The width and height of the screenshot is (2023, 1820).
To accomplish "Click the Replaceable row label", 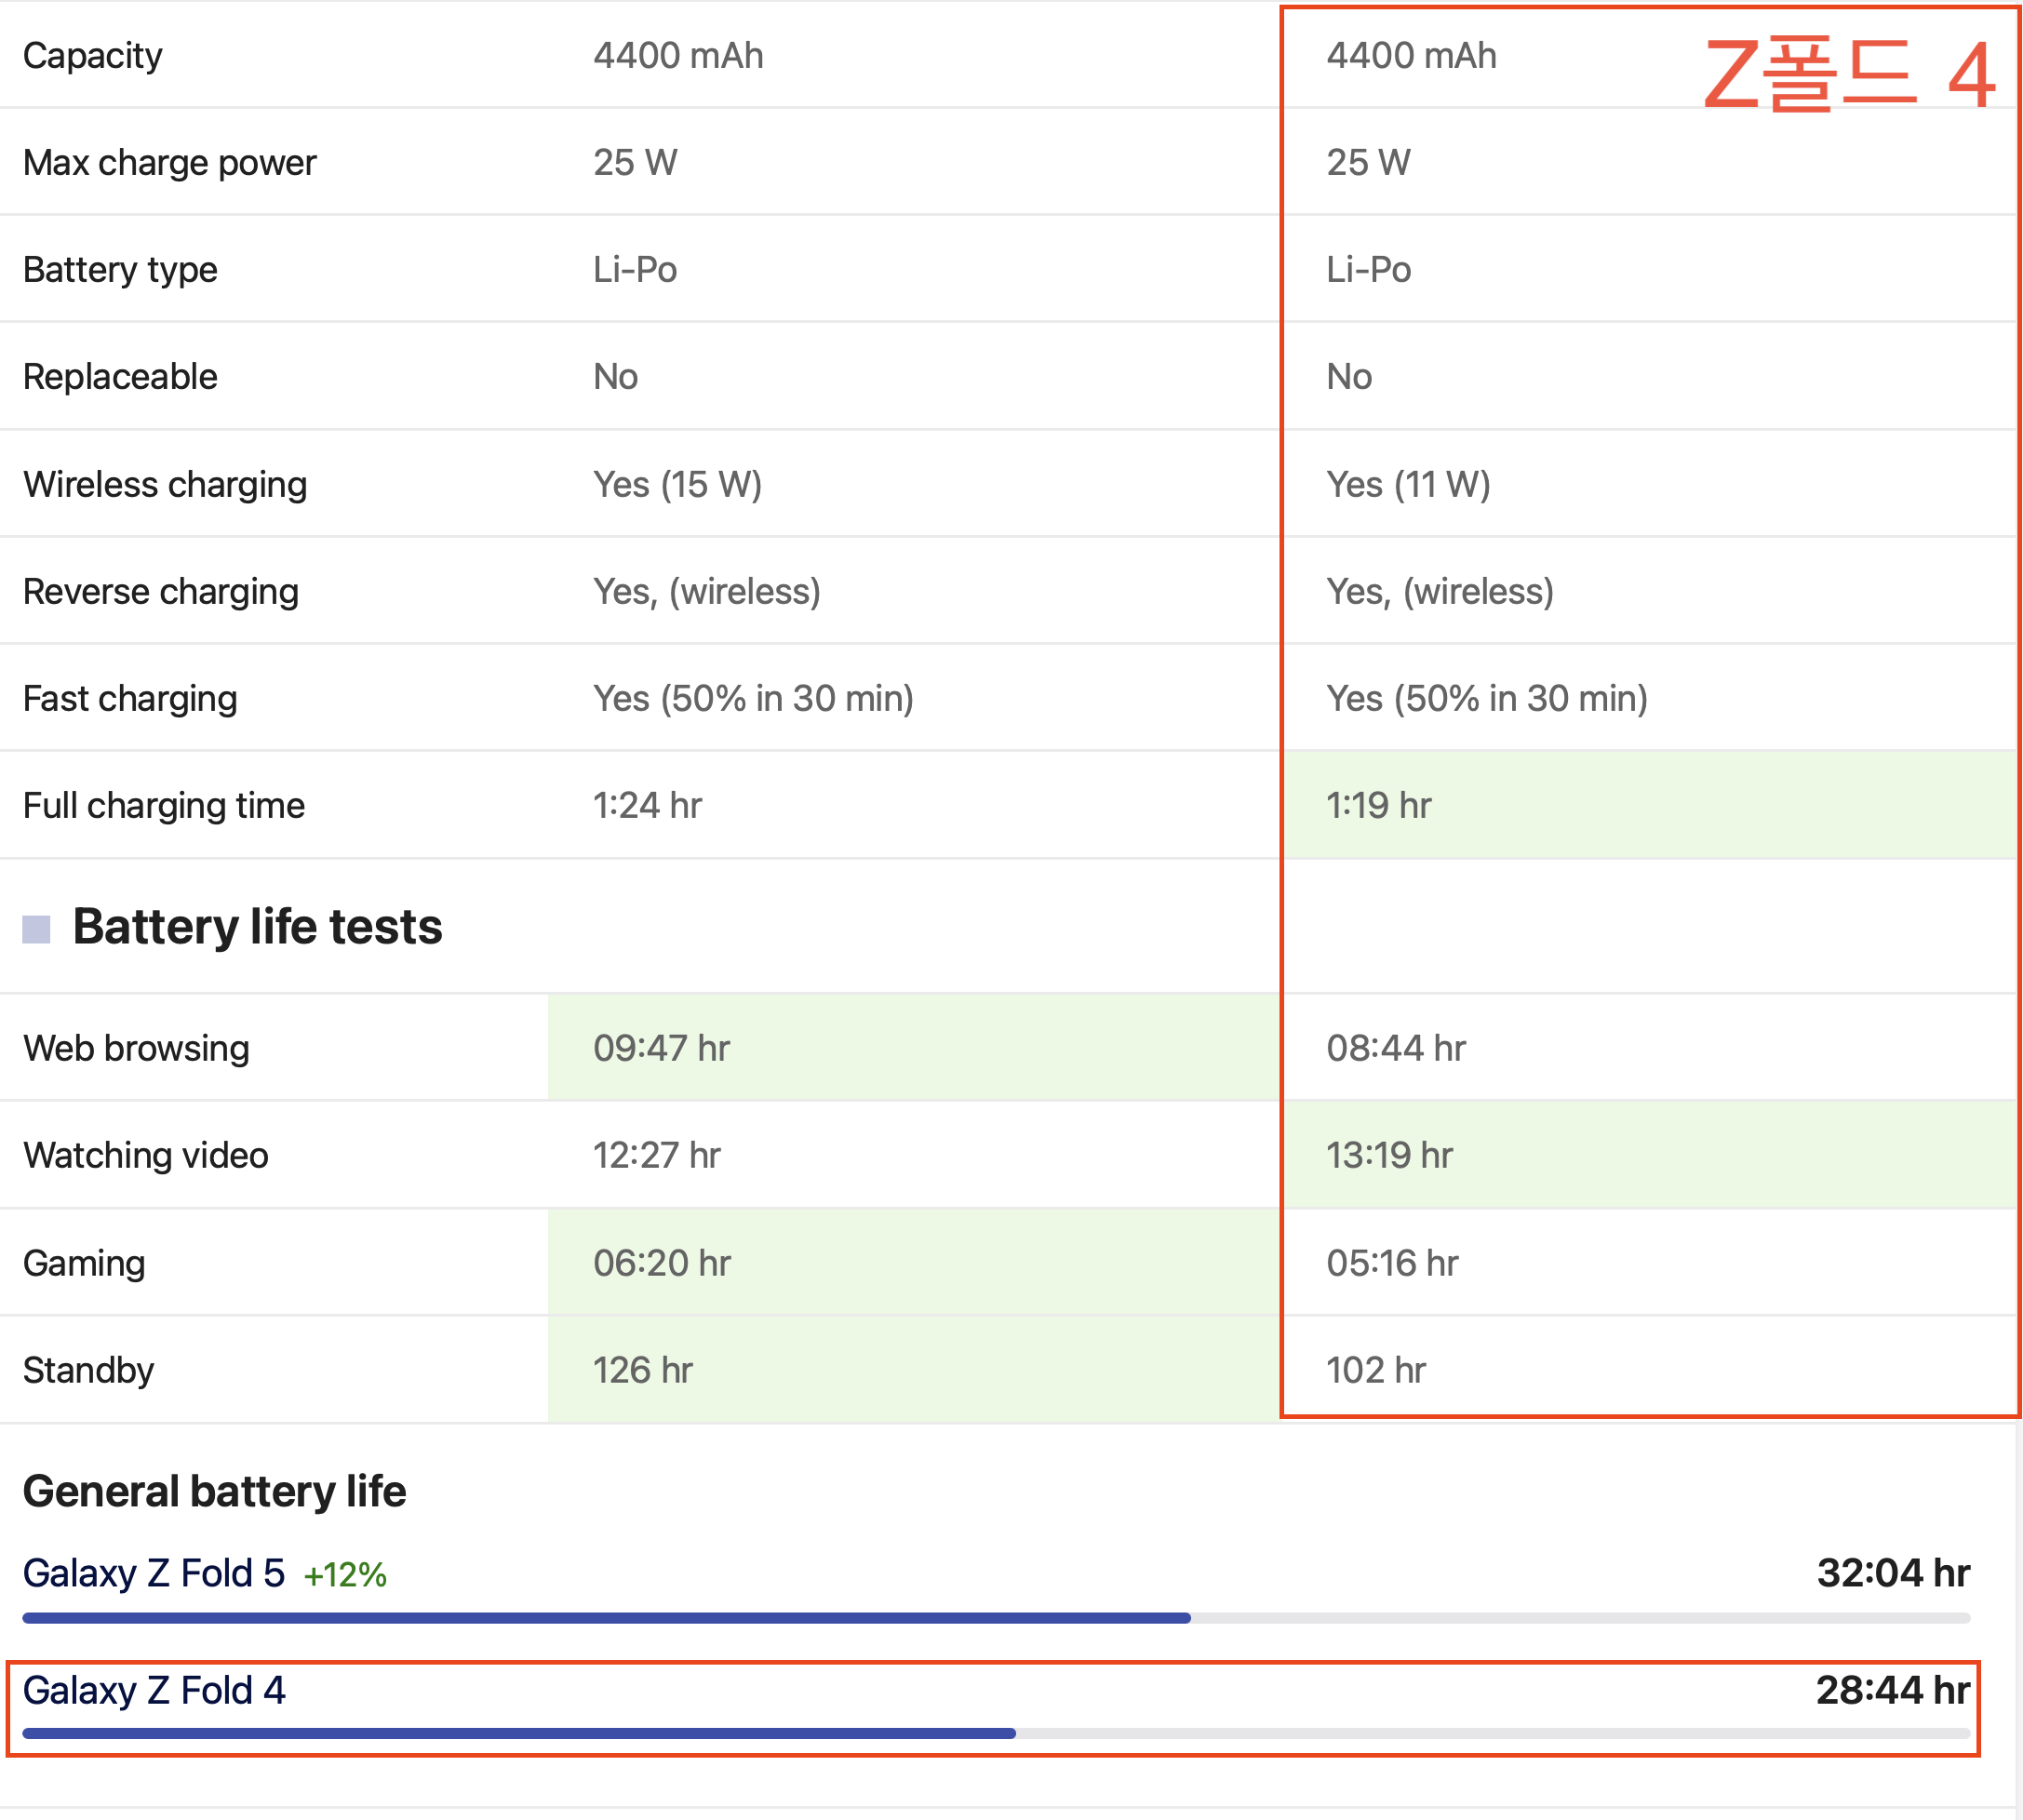I will 120,377.
